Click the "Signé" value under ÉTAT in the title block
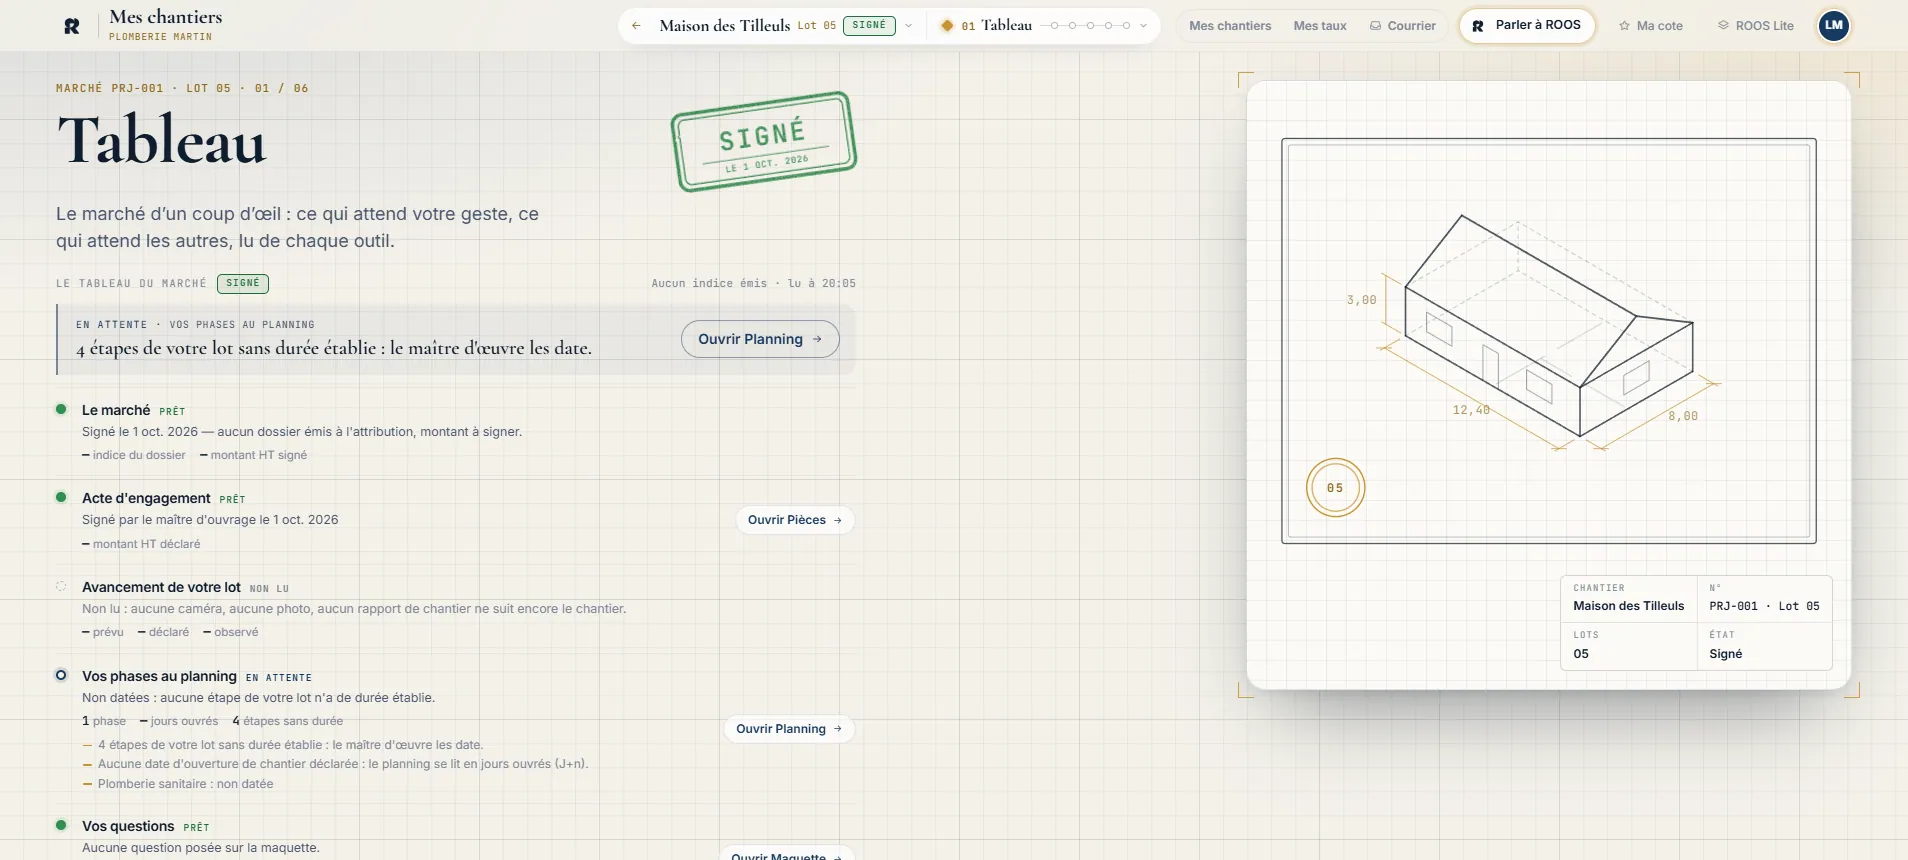Screen dimensions: 1908x860 tap(1726, 654)
